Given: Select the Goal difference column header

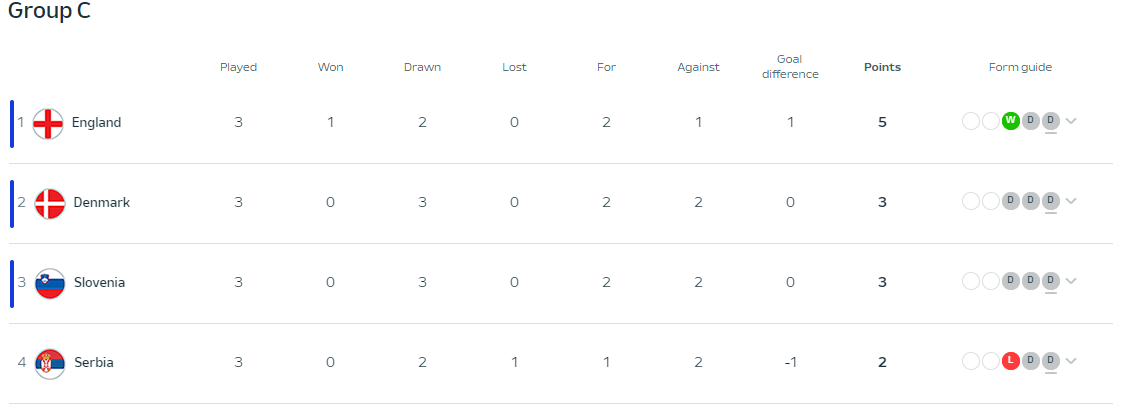Looking at the screenshot, I should (790, 67).
